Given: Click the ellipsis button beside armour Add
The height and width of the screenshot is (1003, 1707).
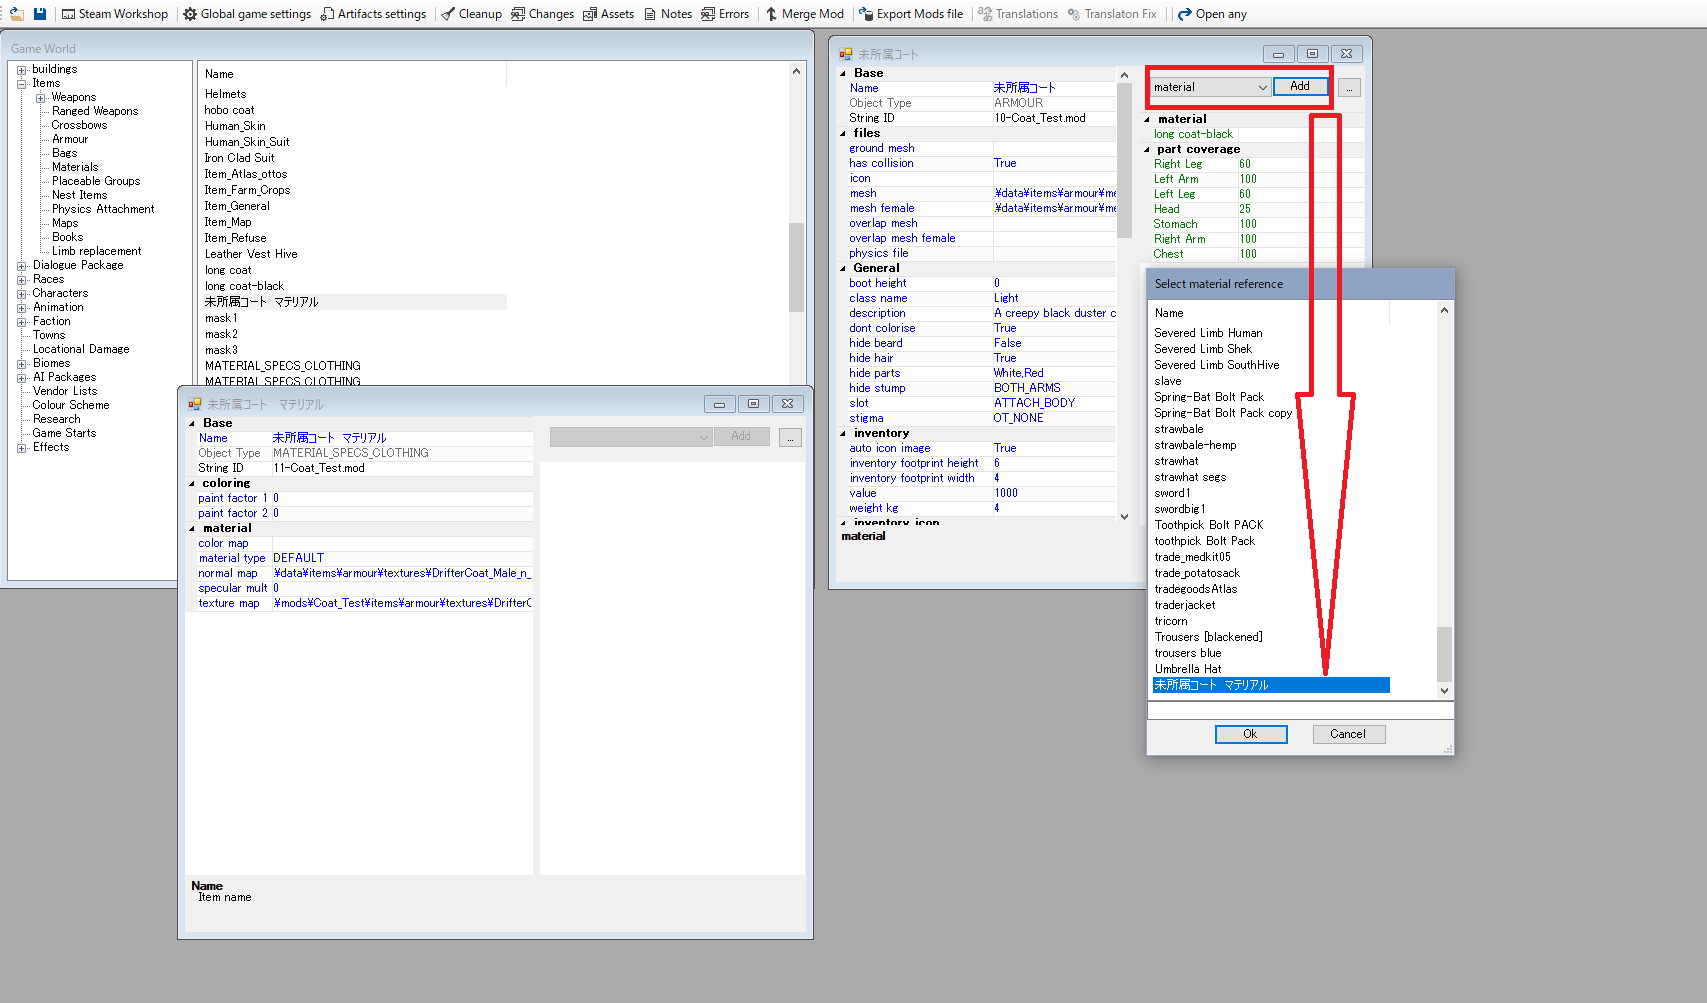Looking at the screenshot, I should (1349, 88).
